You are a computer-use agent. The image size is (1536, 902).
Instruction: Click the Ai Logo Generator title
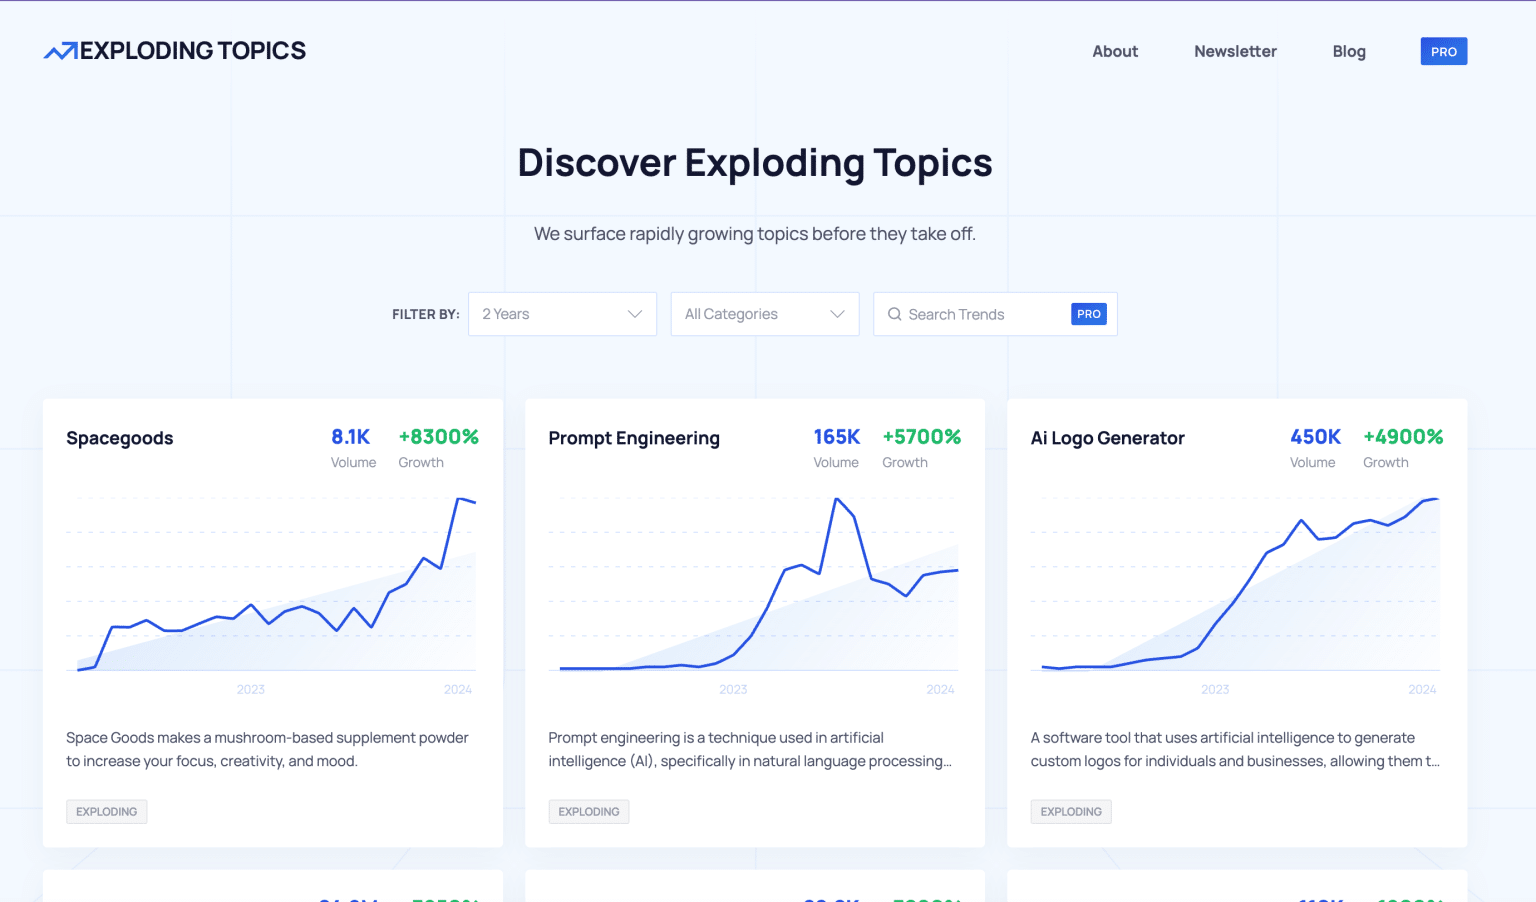coord(1107,438)
